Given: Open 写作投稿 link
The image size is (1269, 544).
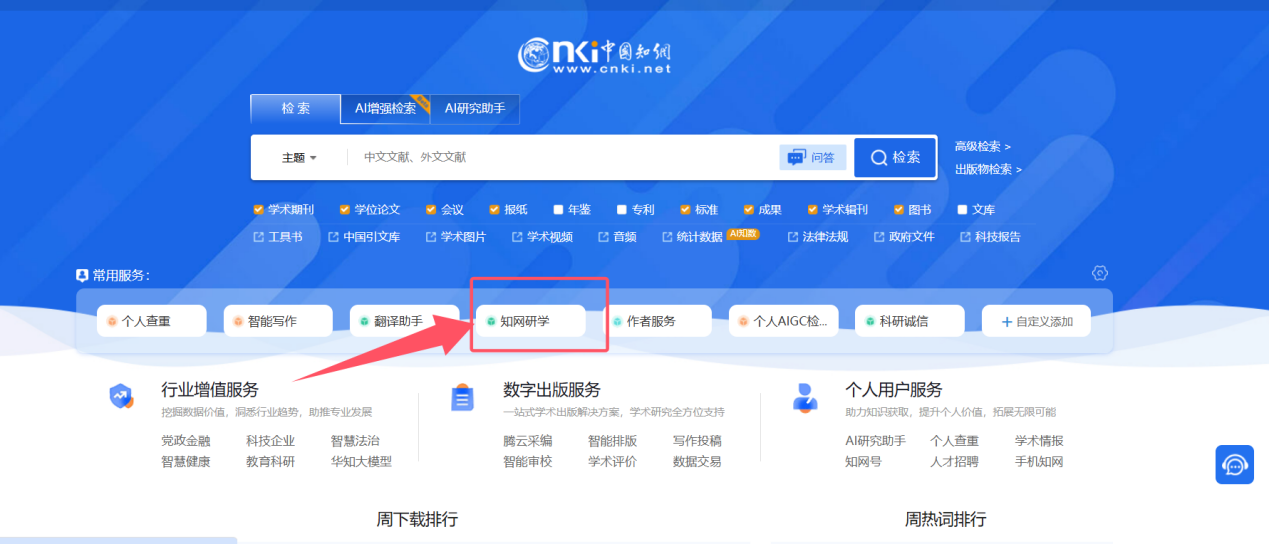Looking at the screenshot, I should click(x=697, y=441).
